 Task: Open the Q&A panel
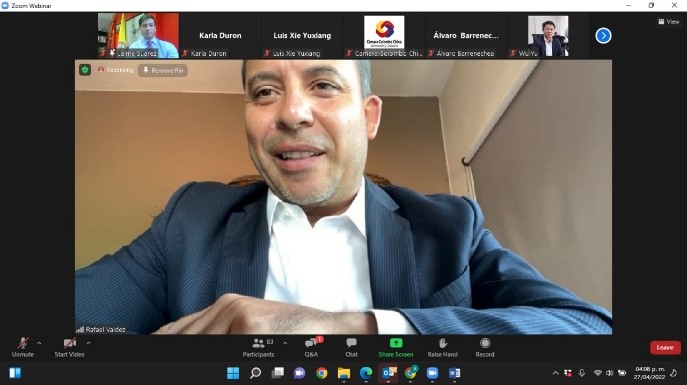pyautogui.click(x=312, y=348)
